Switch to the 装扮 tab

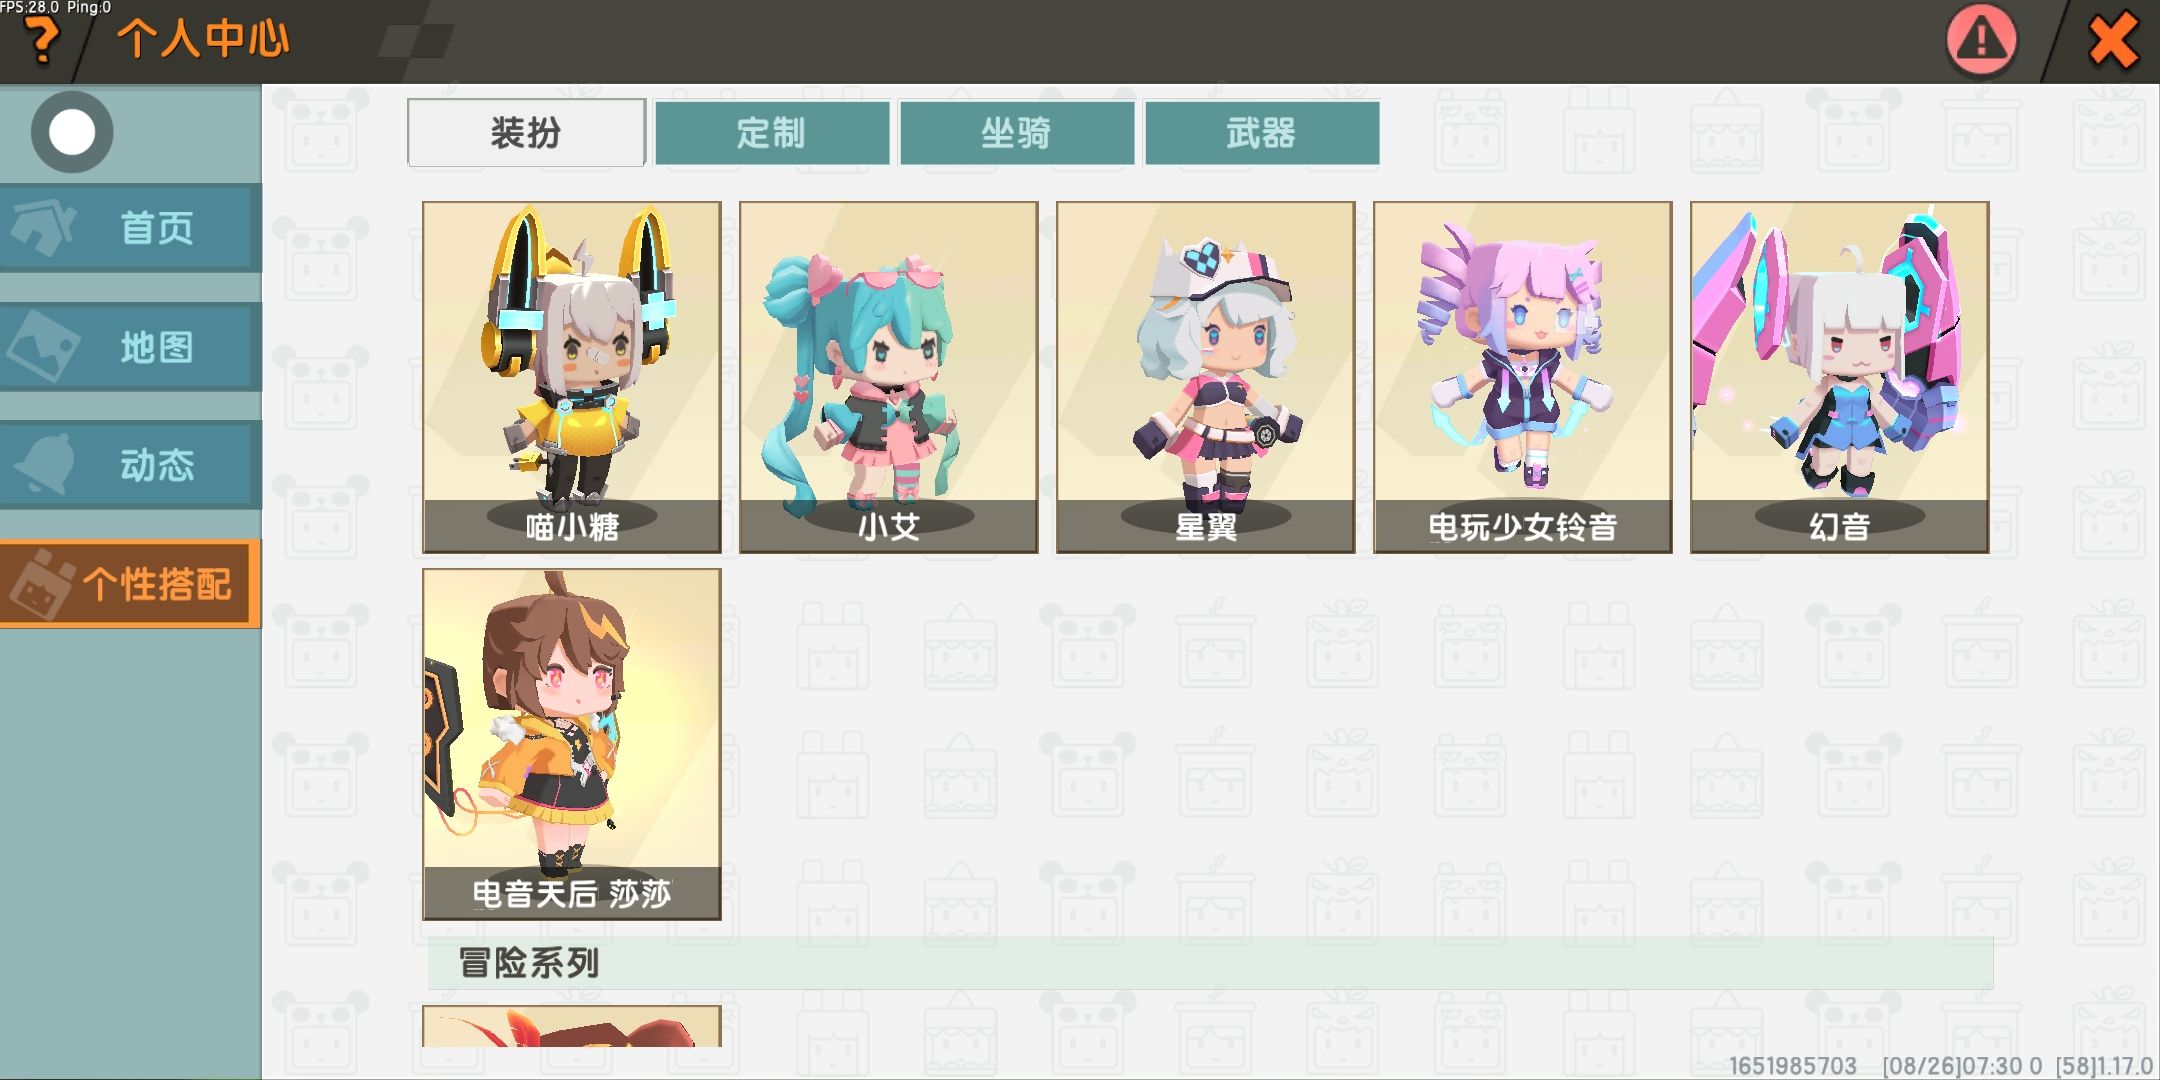(x=526, y=132)
